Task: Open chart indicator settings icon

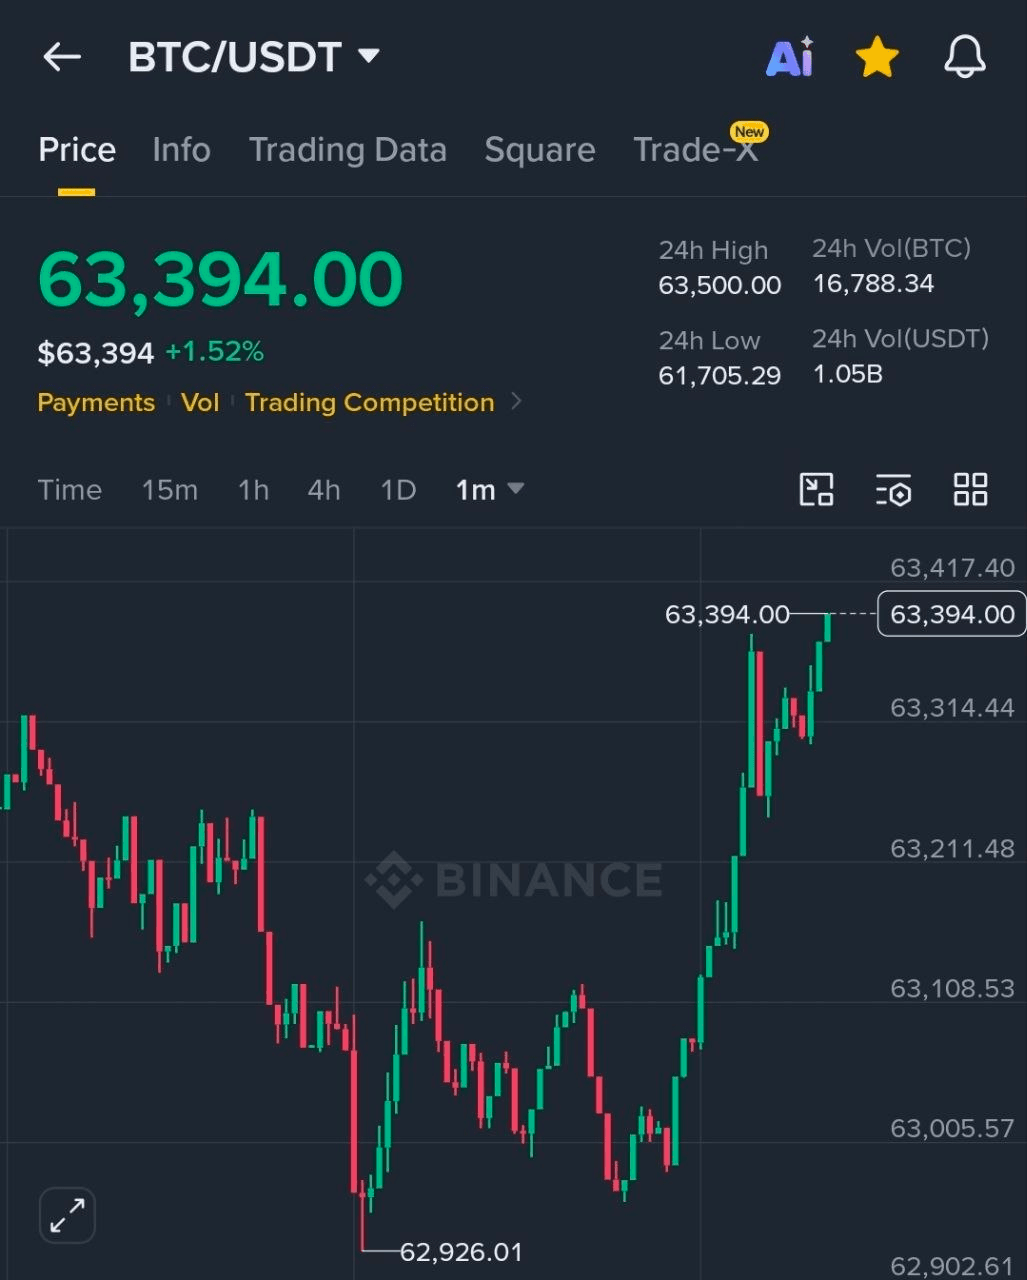Action: pos(893,490)
